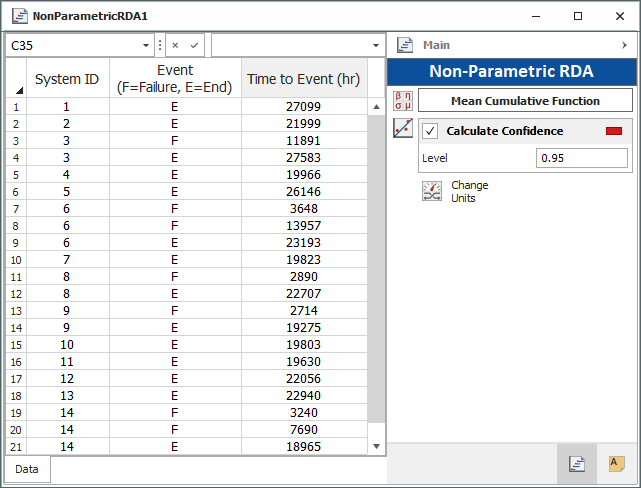641x488 pixels.
Task: Select row header number 12
Action: [x=16, y=293]
